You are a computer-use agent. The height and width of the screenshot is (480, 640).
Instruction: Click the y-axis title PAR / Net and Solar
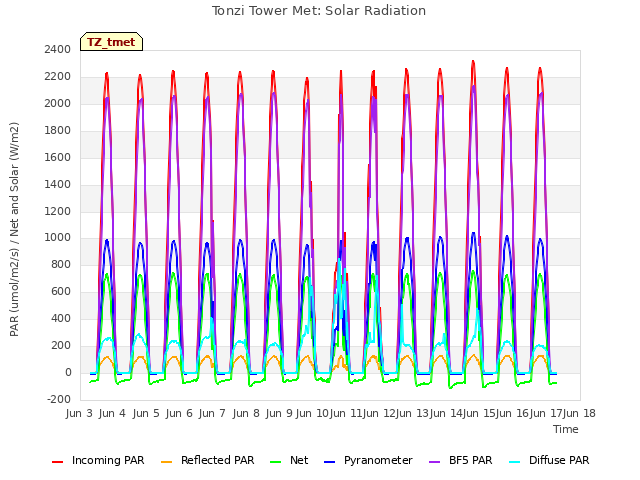pyautogui.click(x=14, y=229)
